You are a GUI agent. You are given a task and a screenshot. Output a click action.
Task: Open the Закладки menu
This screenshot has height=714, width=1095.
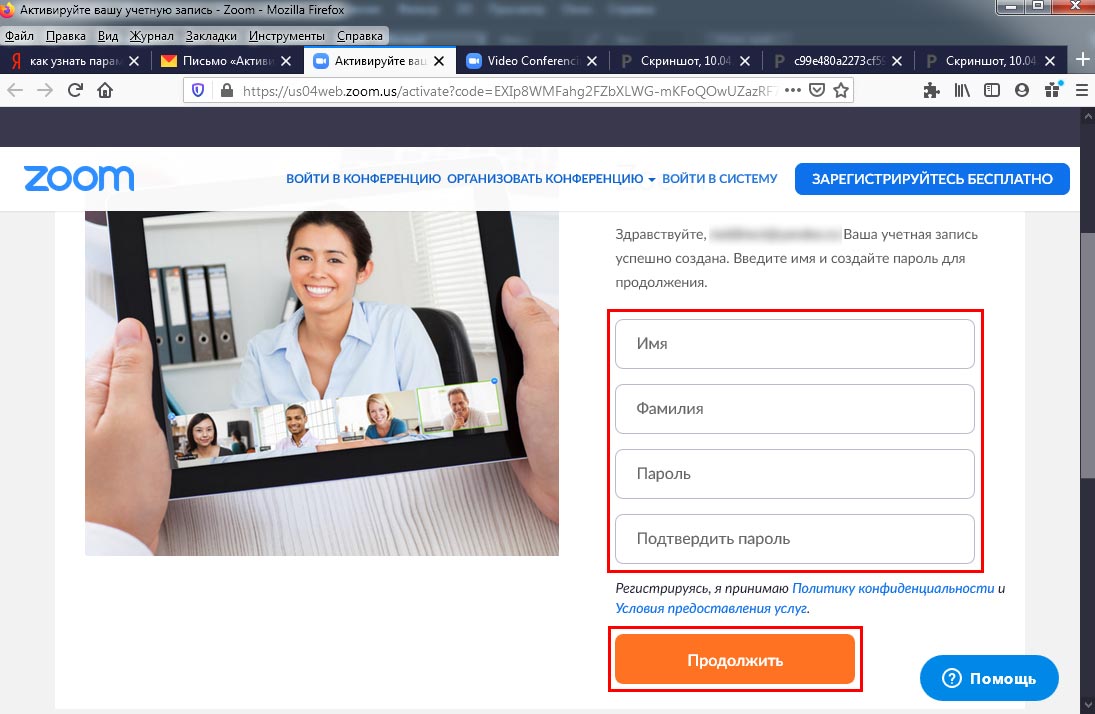pyautogui.click(x=210, y=36)
